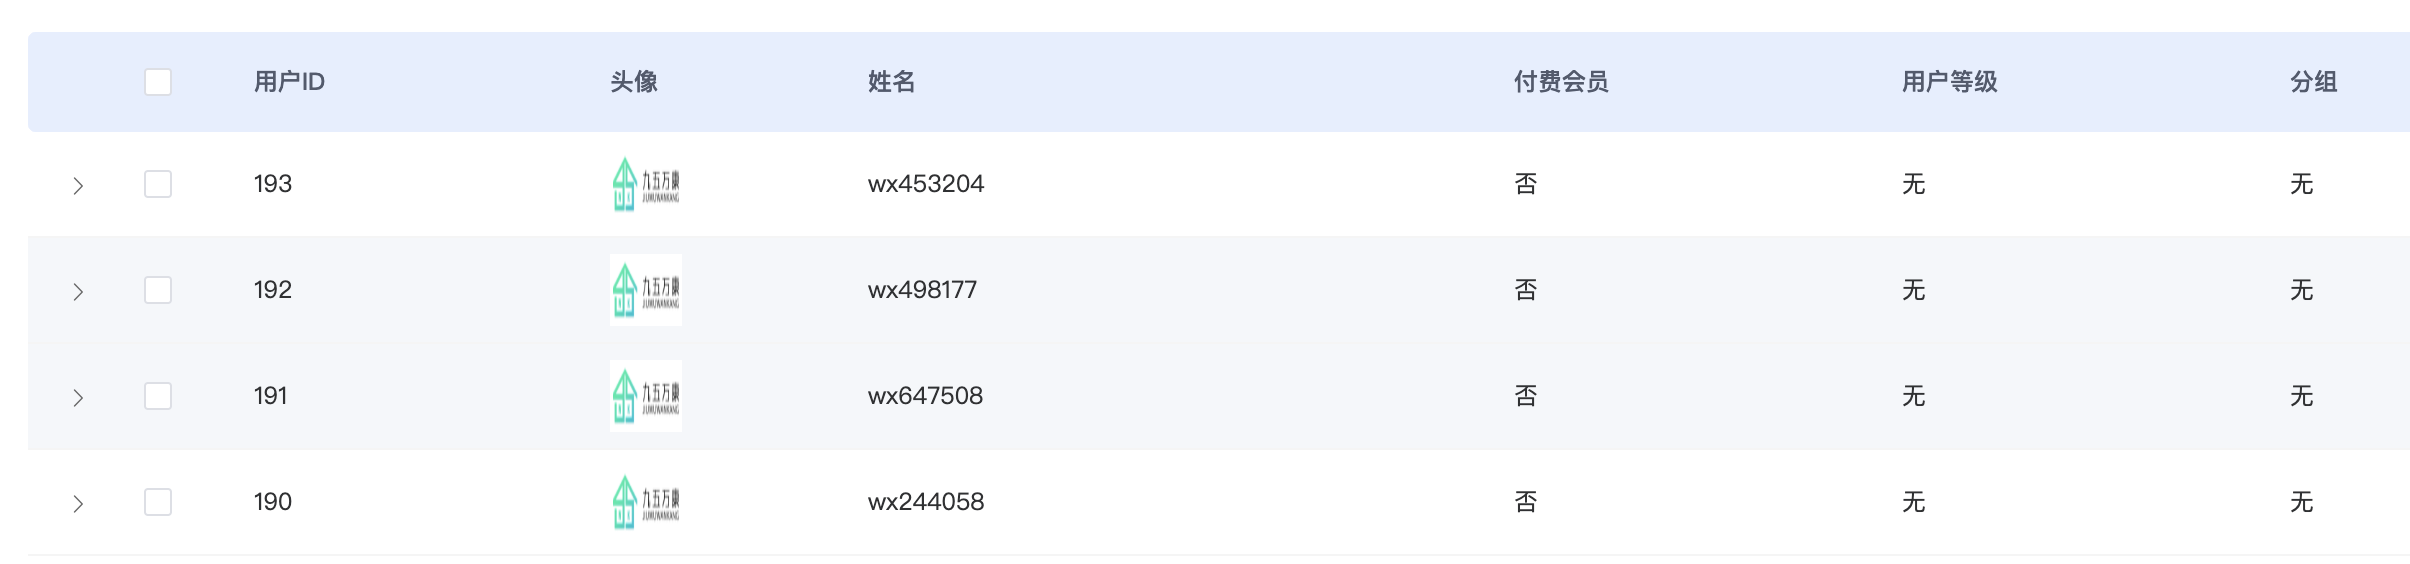Click user name wx244058
2410x564 pixels.
(x=926, y=502)
